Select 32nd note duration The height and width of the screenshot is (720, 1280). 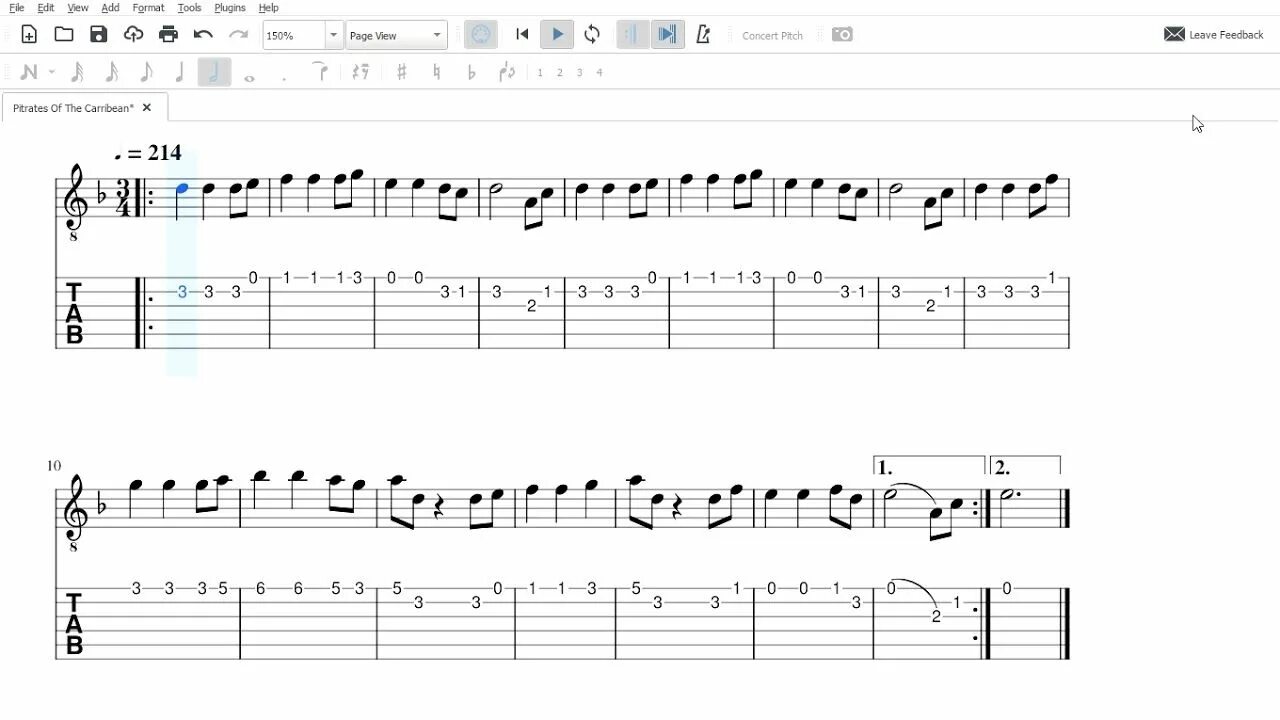tap(77, 72)
